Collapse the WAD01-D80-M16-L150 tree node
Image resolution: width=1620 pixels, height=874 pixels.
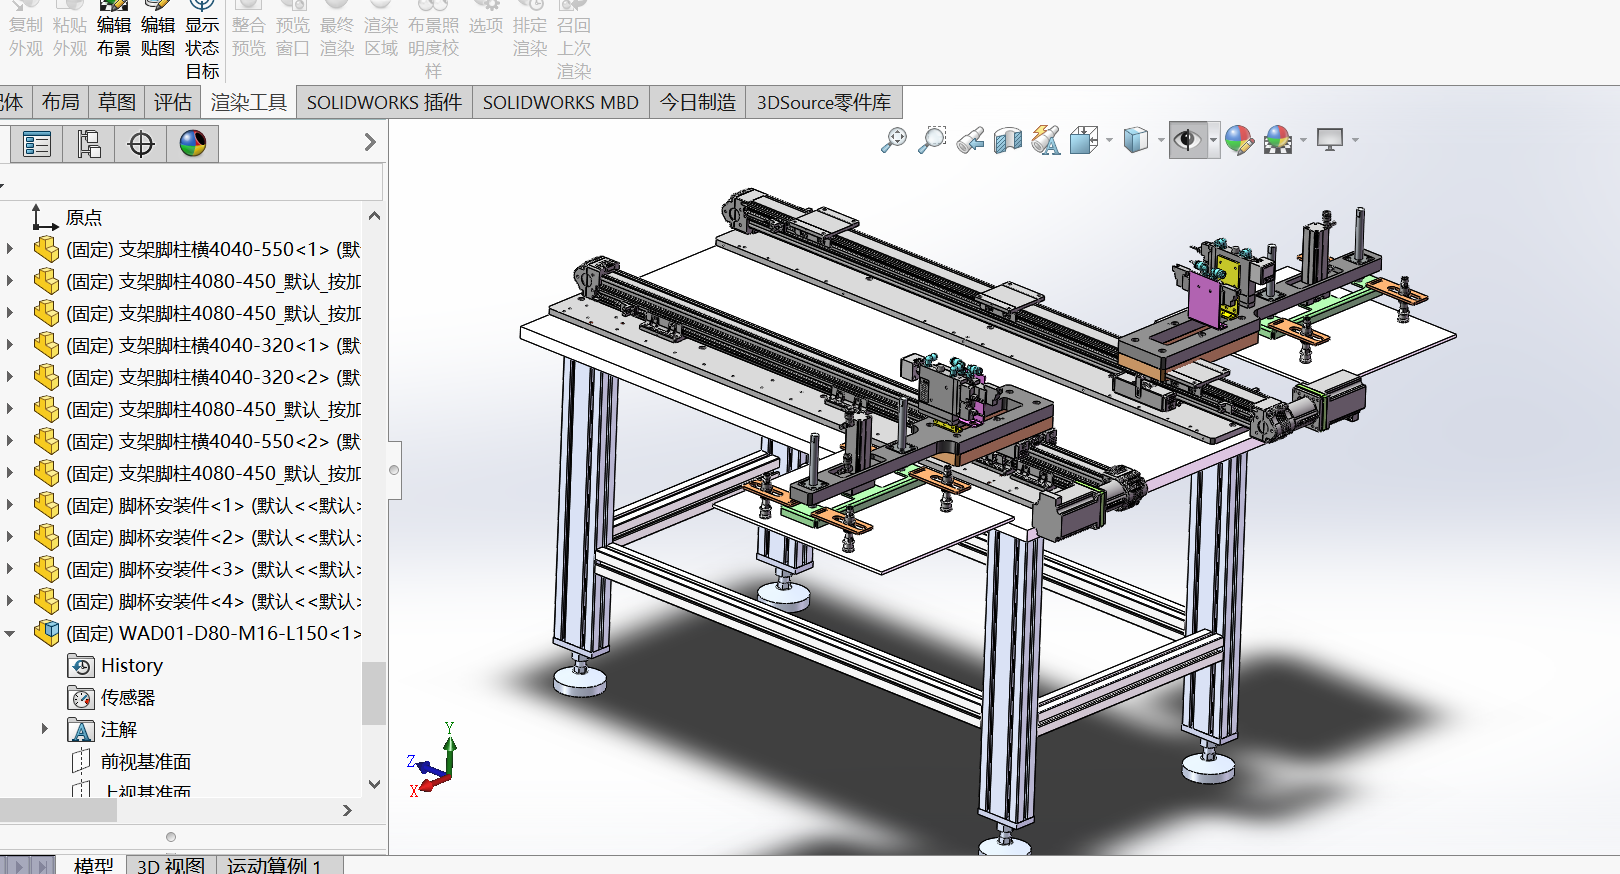10,633
